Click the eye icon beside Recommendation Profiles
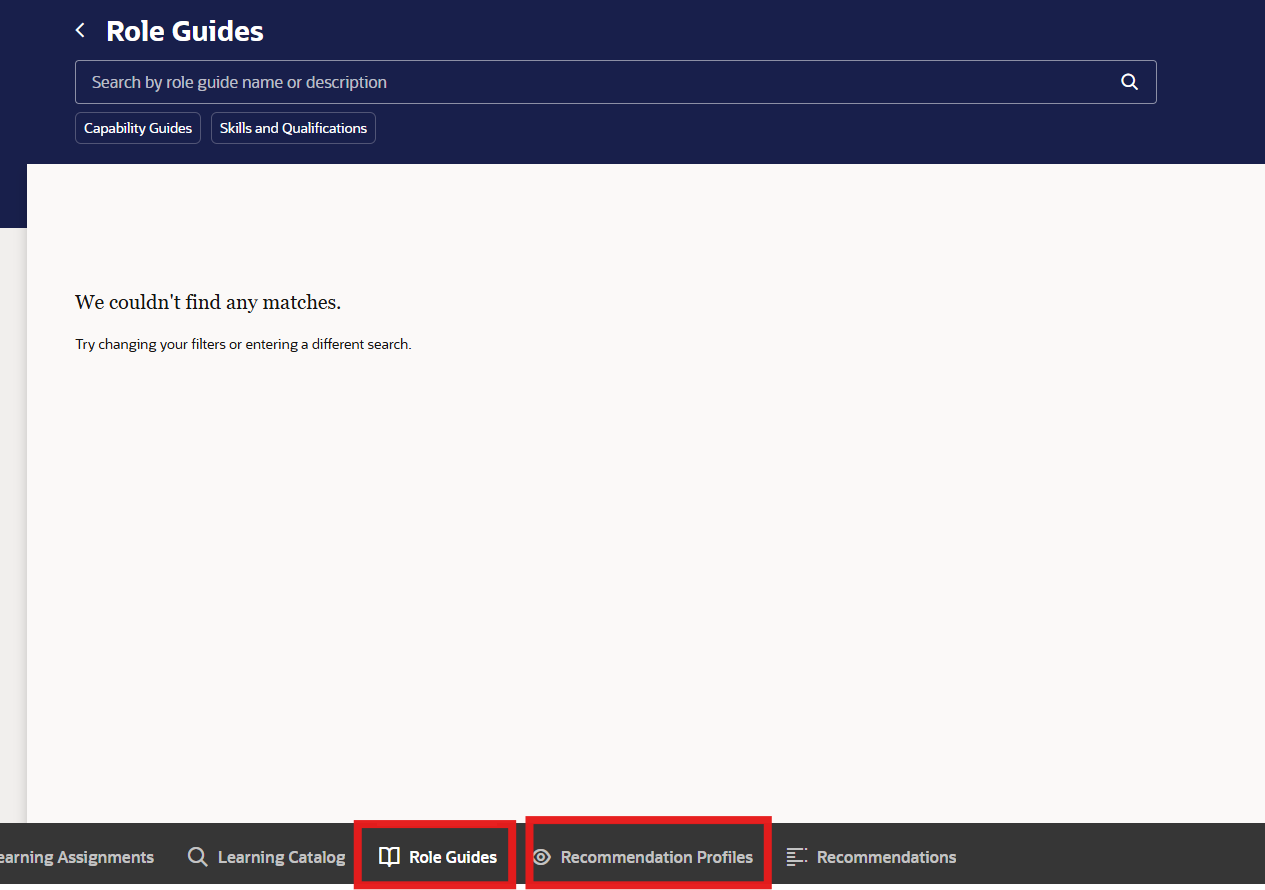The width and height of the screenshot is (1265, 890). coord(541,857)
